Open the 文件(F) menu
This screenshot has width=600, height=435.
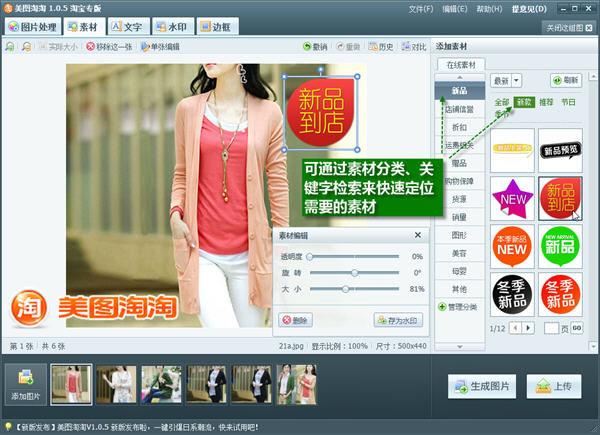coord(421,9)
